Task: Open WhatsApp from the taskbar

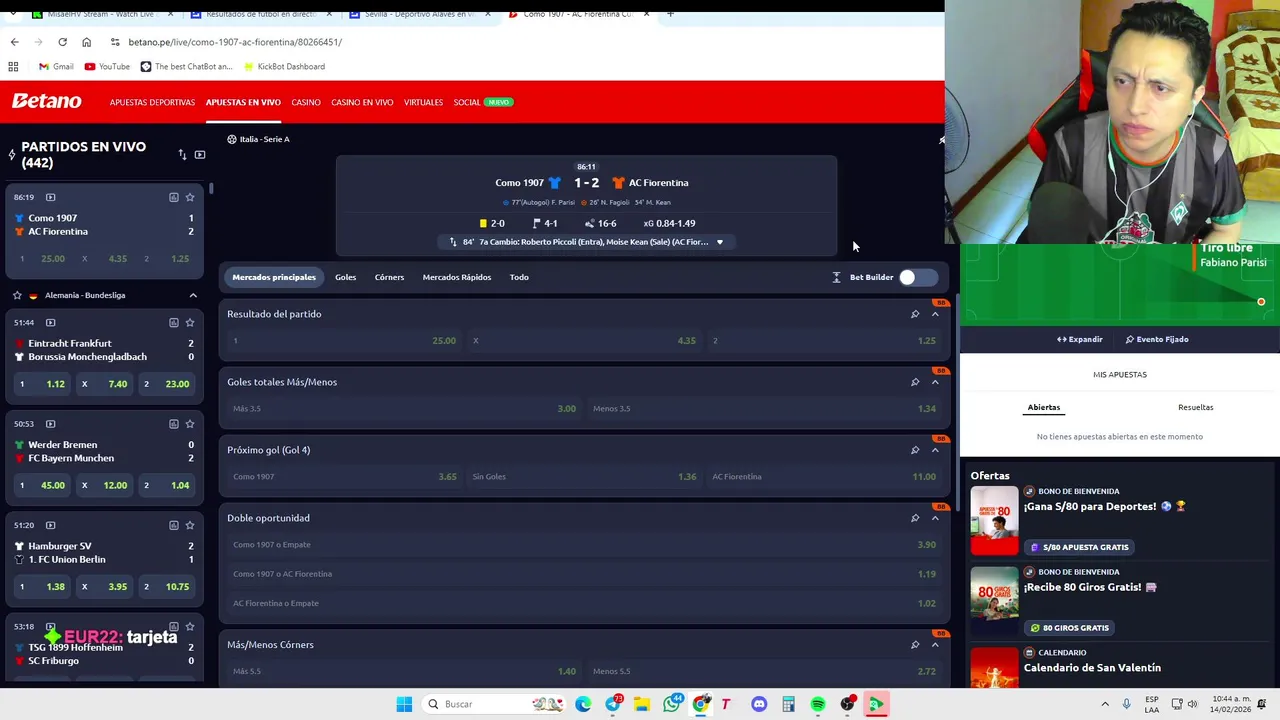Action: (x=672, y=704)
